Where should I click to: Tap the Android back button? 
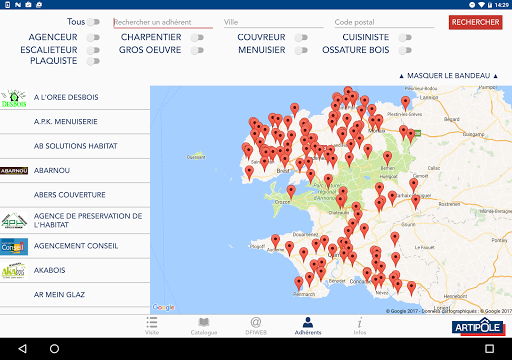(x=22, y=349)
